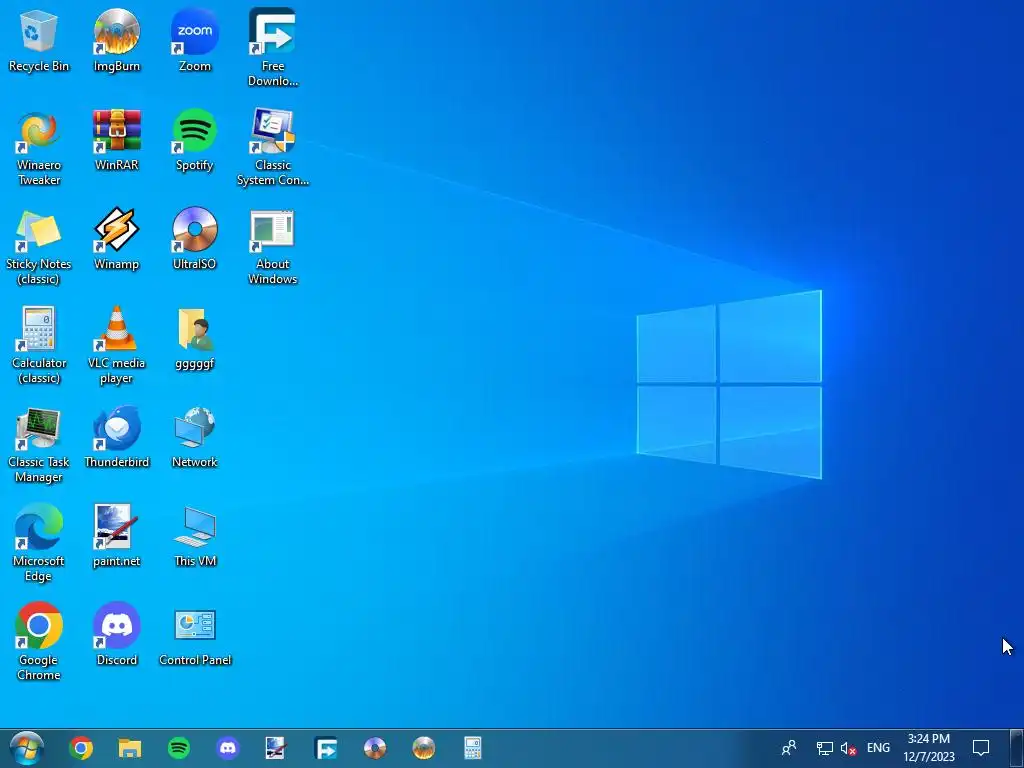This screenshot has width=1024, height=768.
Task: Select the UltraISO desktop shortcut
Action: (x=195, y=239)
